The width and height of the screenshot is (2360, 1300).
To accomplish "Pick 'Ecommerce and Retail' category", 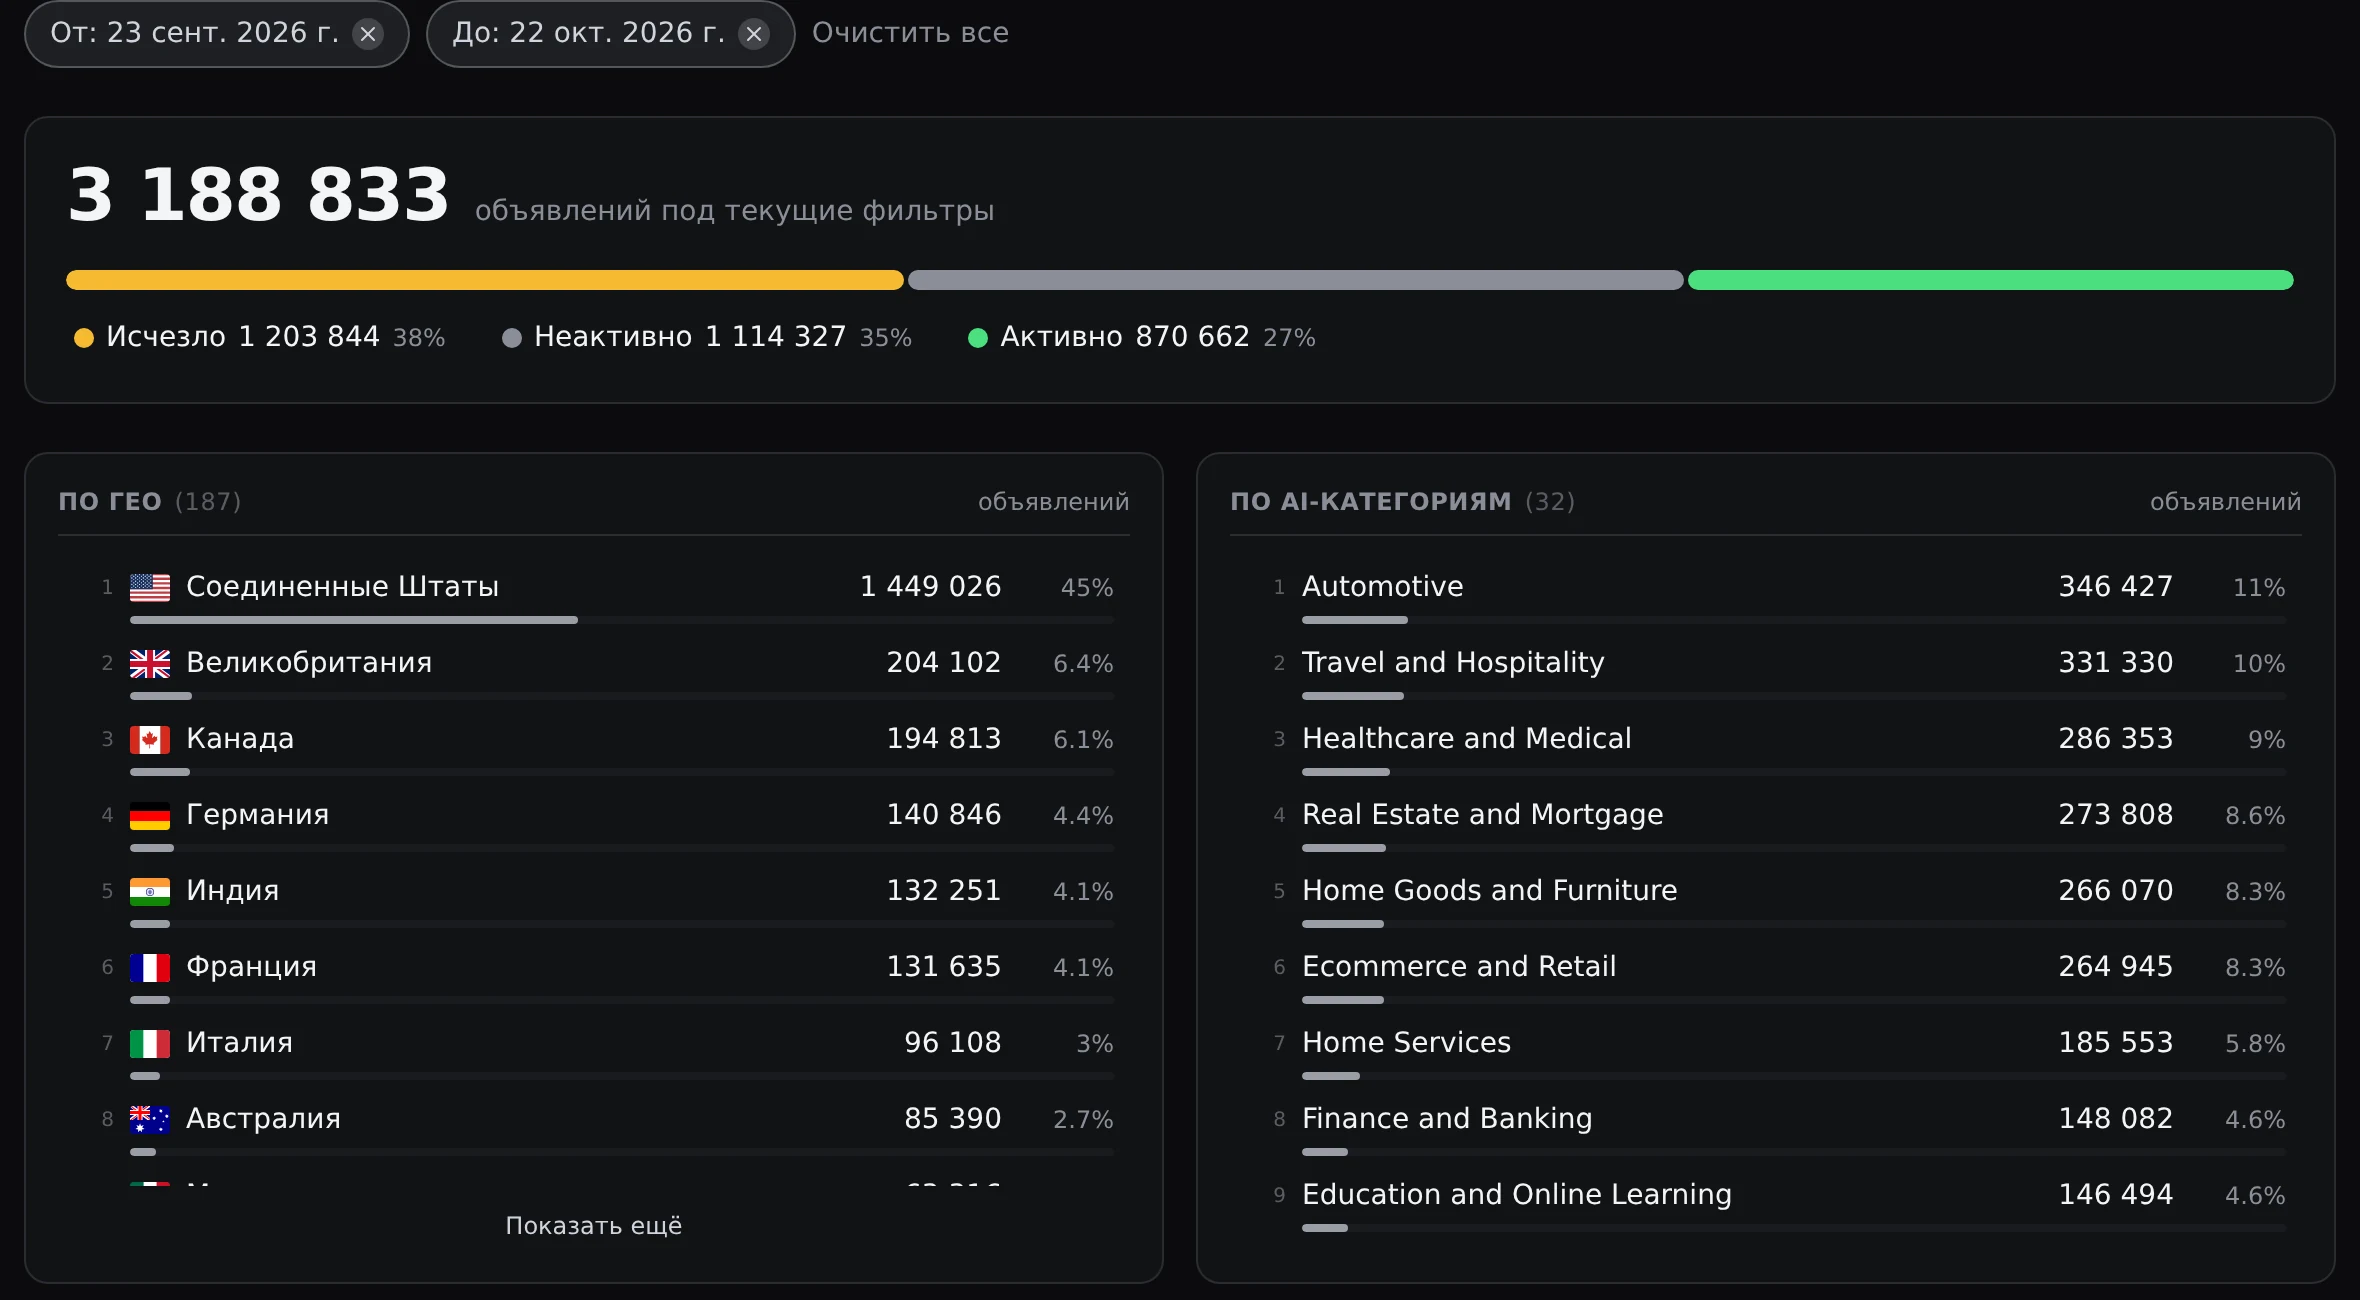I will [x=1459, y=966].
